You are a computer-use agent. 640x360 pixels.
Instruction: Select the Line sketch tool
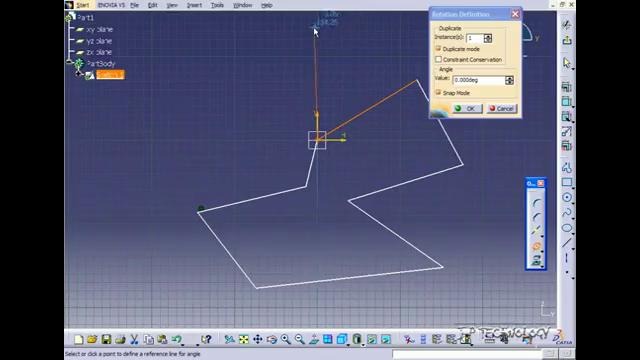(567, 243)
